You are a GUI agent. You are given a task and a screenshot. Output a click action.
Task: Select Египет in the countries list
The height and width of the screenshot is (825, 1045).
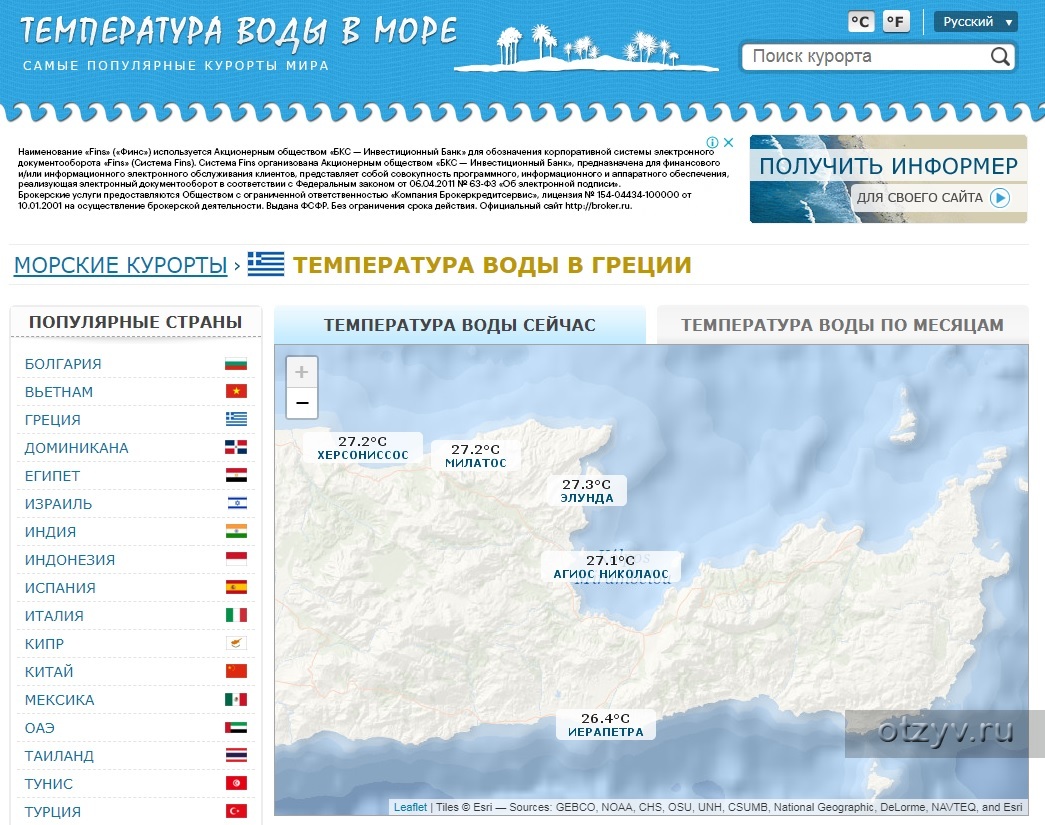(52, 476)
